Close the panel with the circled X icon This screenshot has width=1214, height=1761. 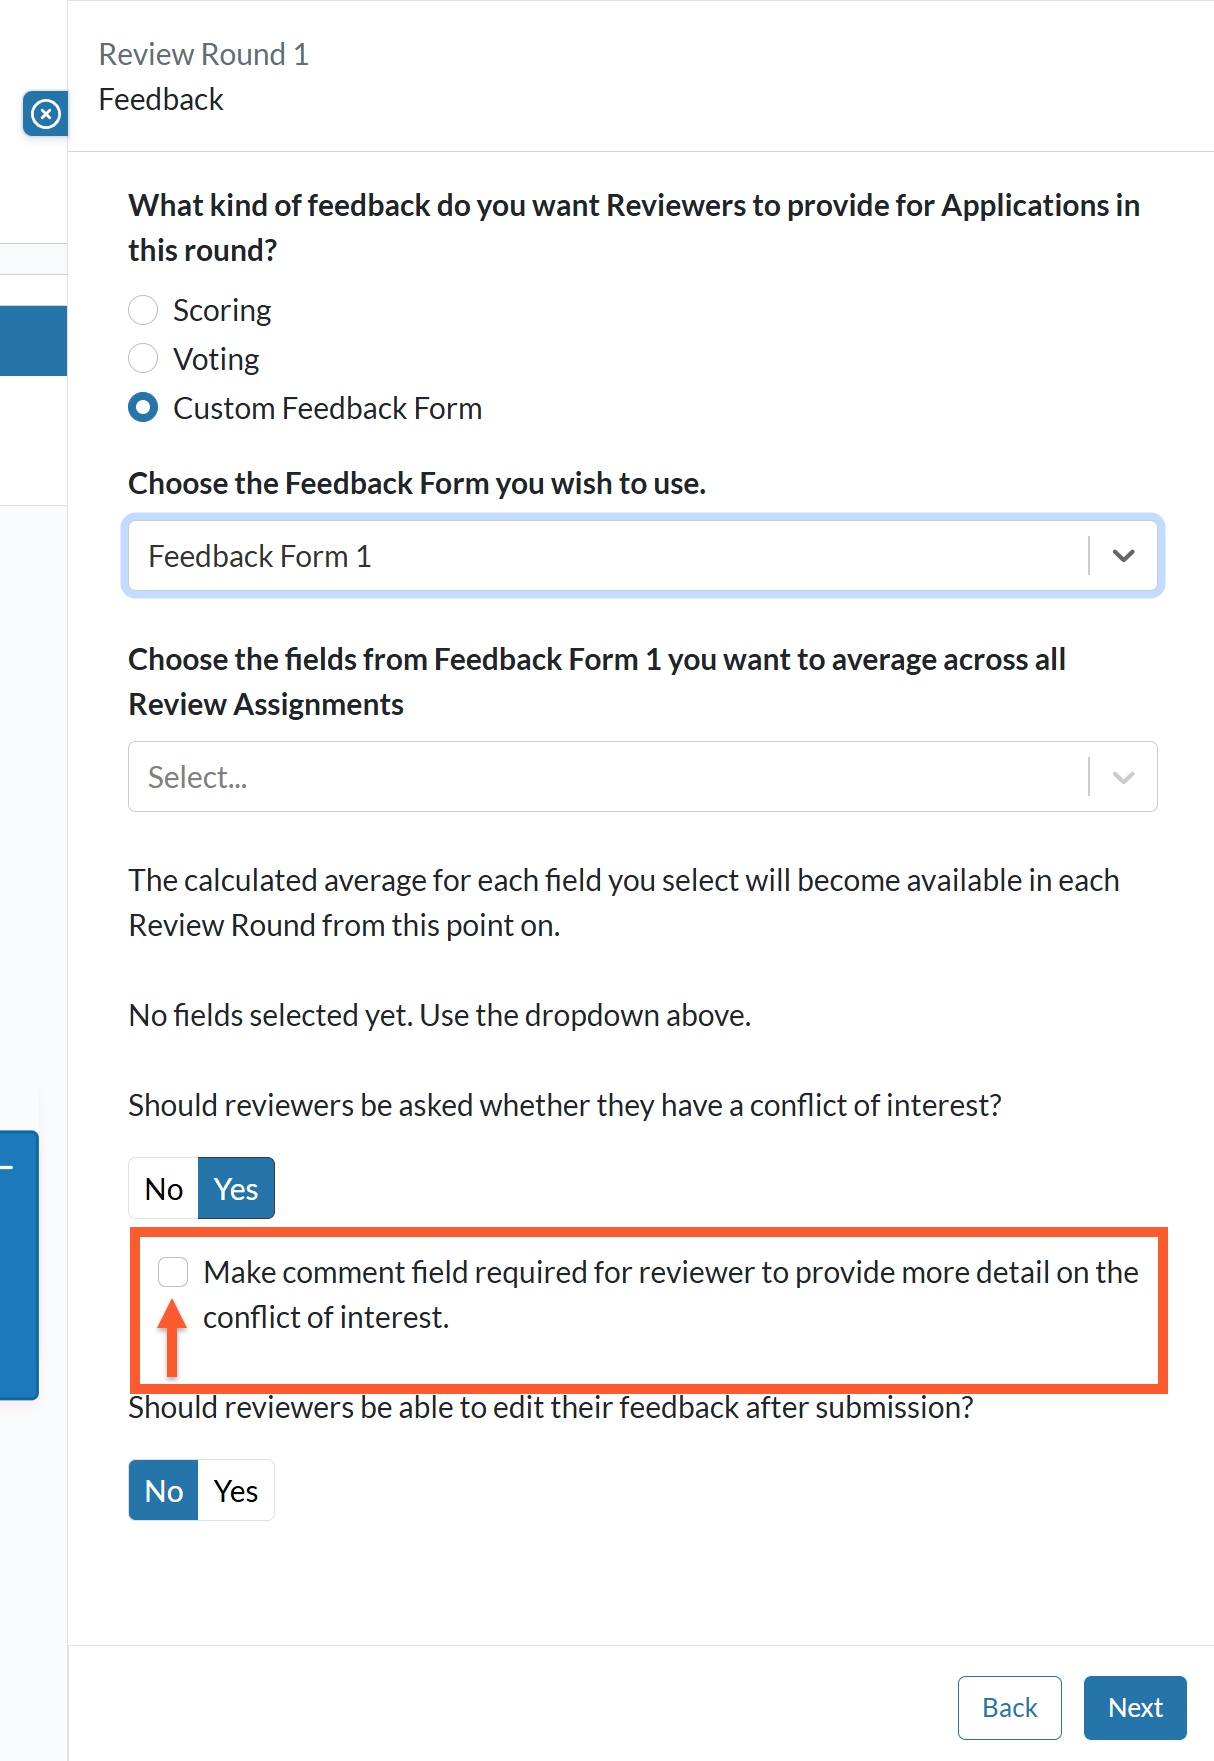pyautogui.click(x=45, y=114)
